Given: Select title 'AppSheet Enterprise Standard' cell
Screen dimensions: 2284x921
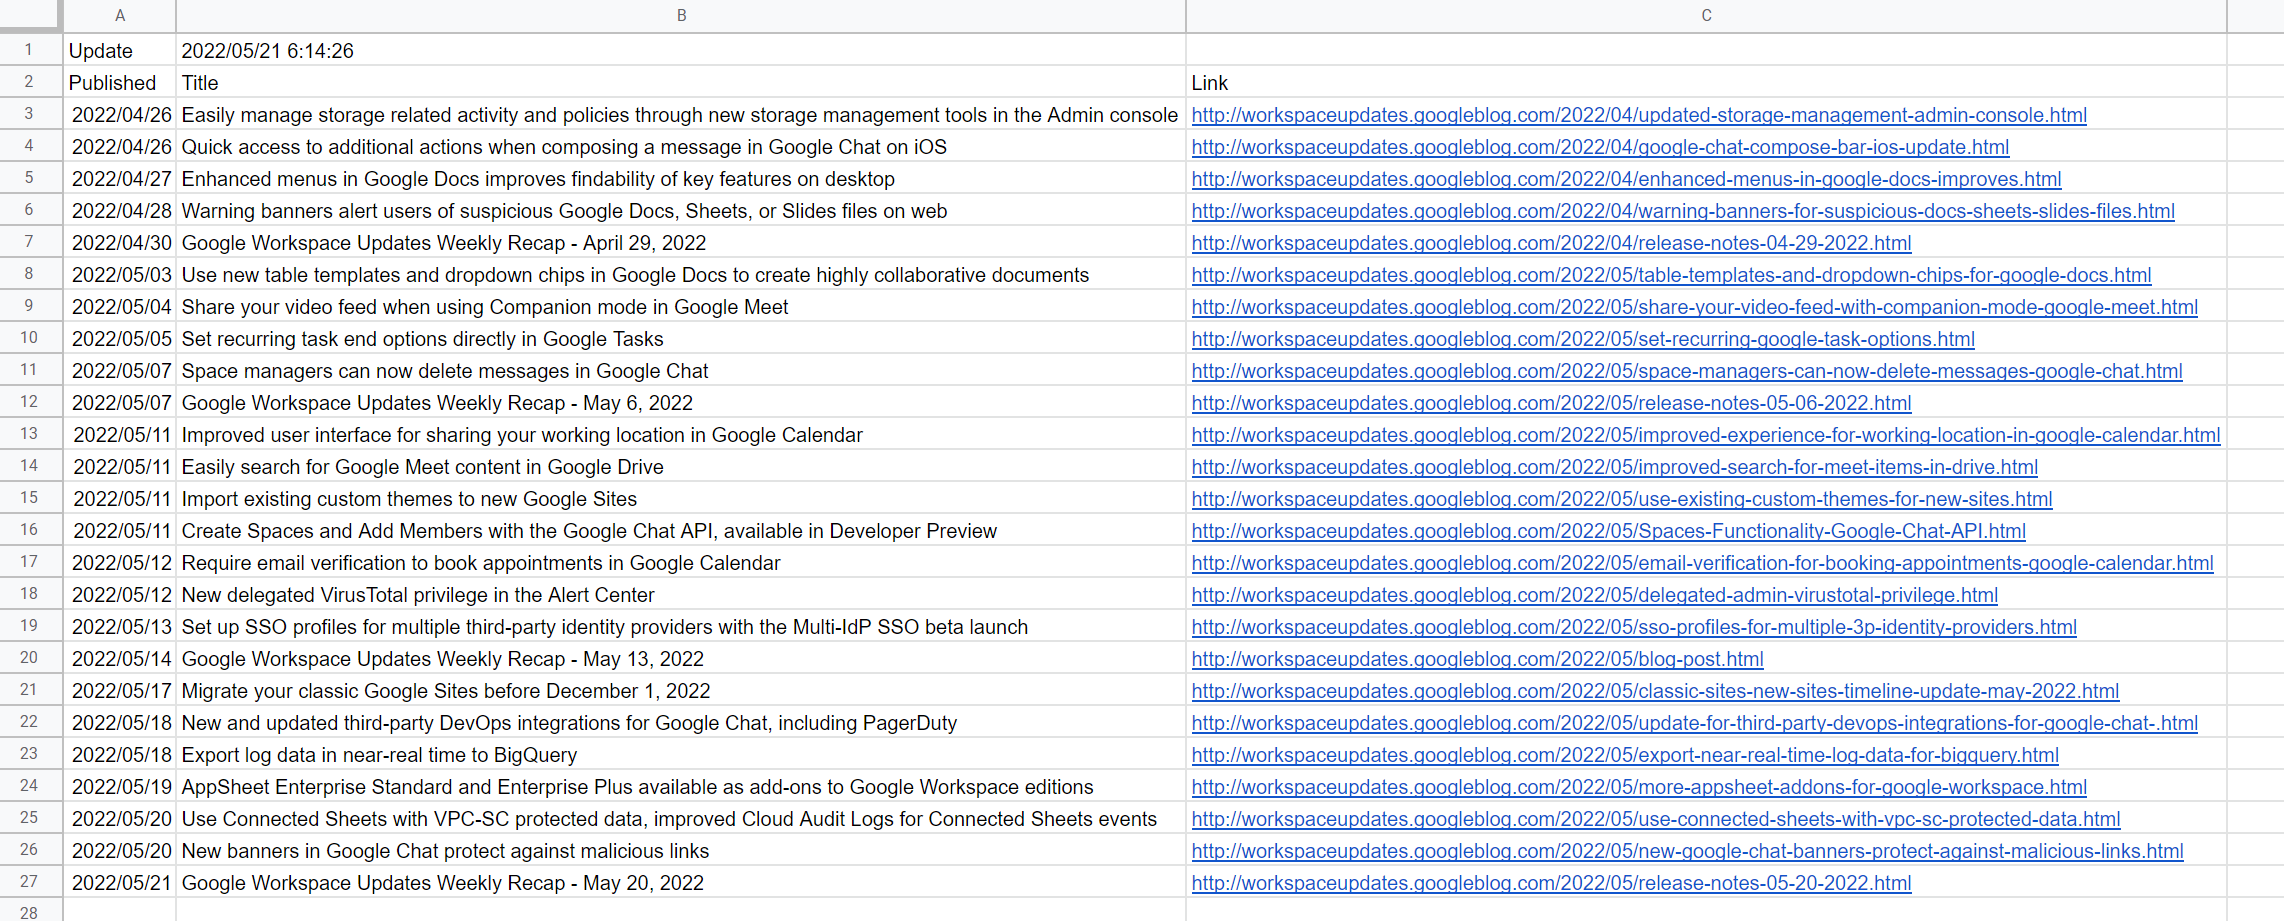Looking at the screenshot, I should [681, 786].
